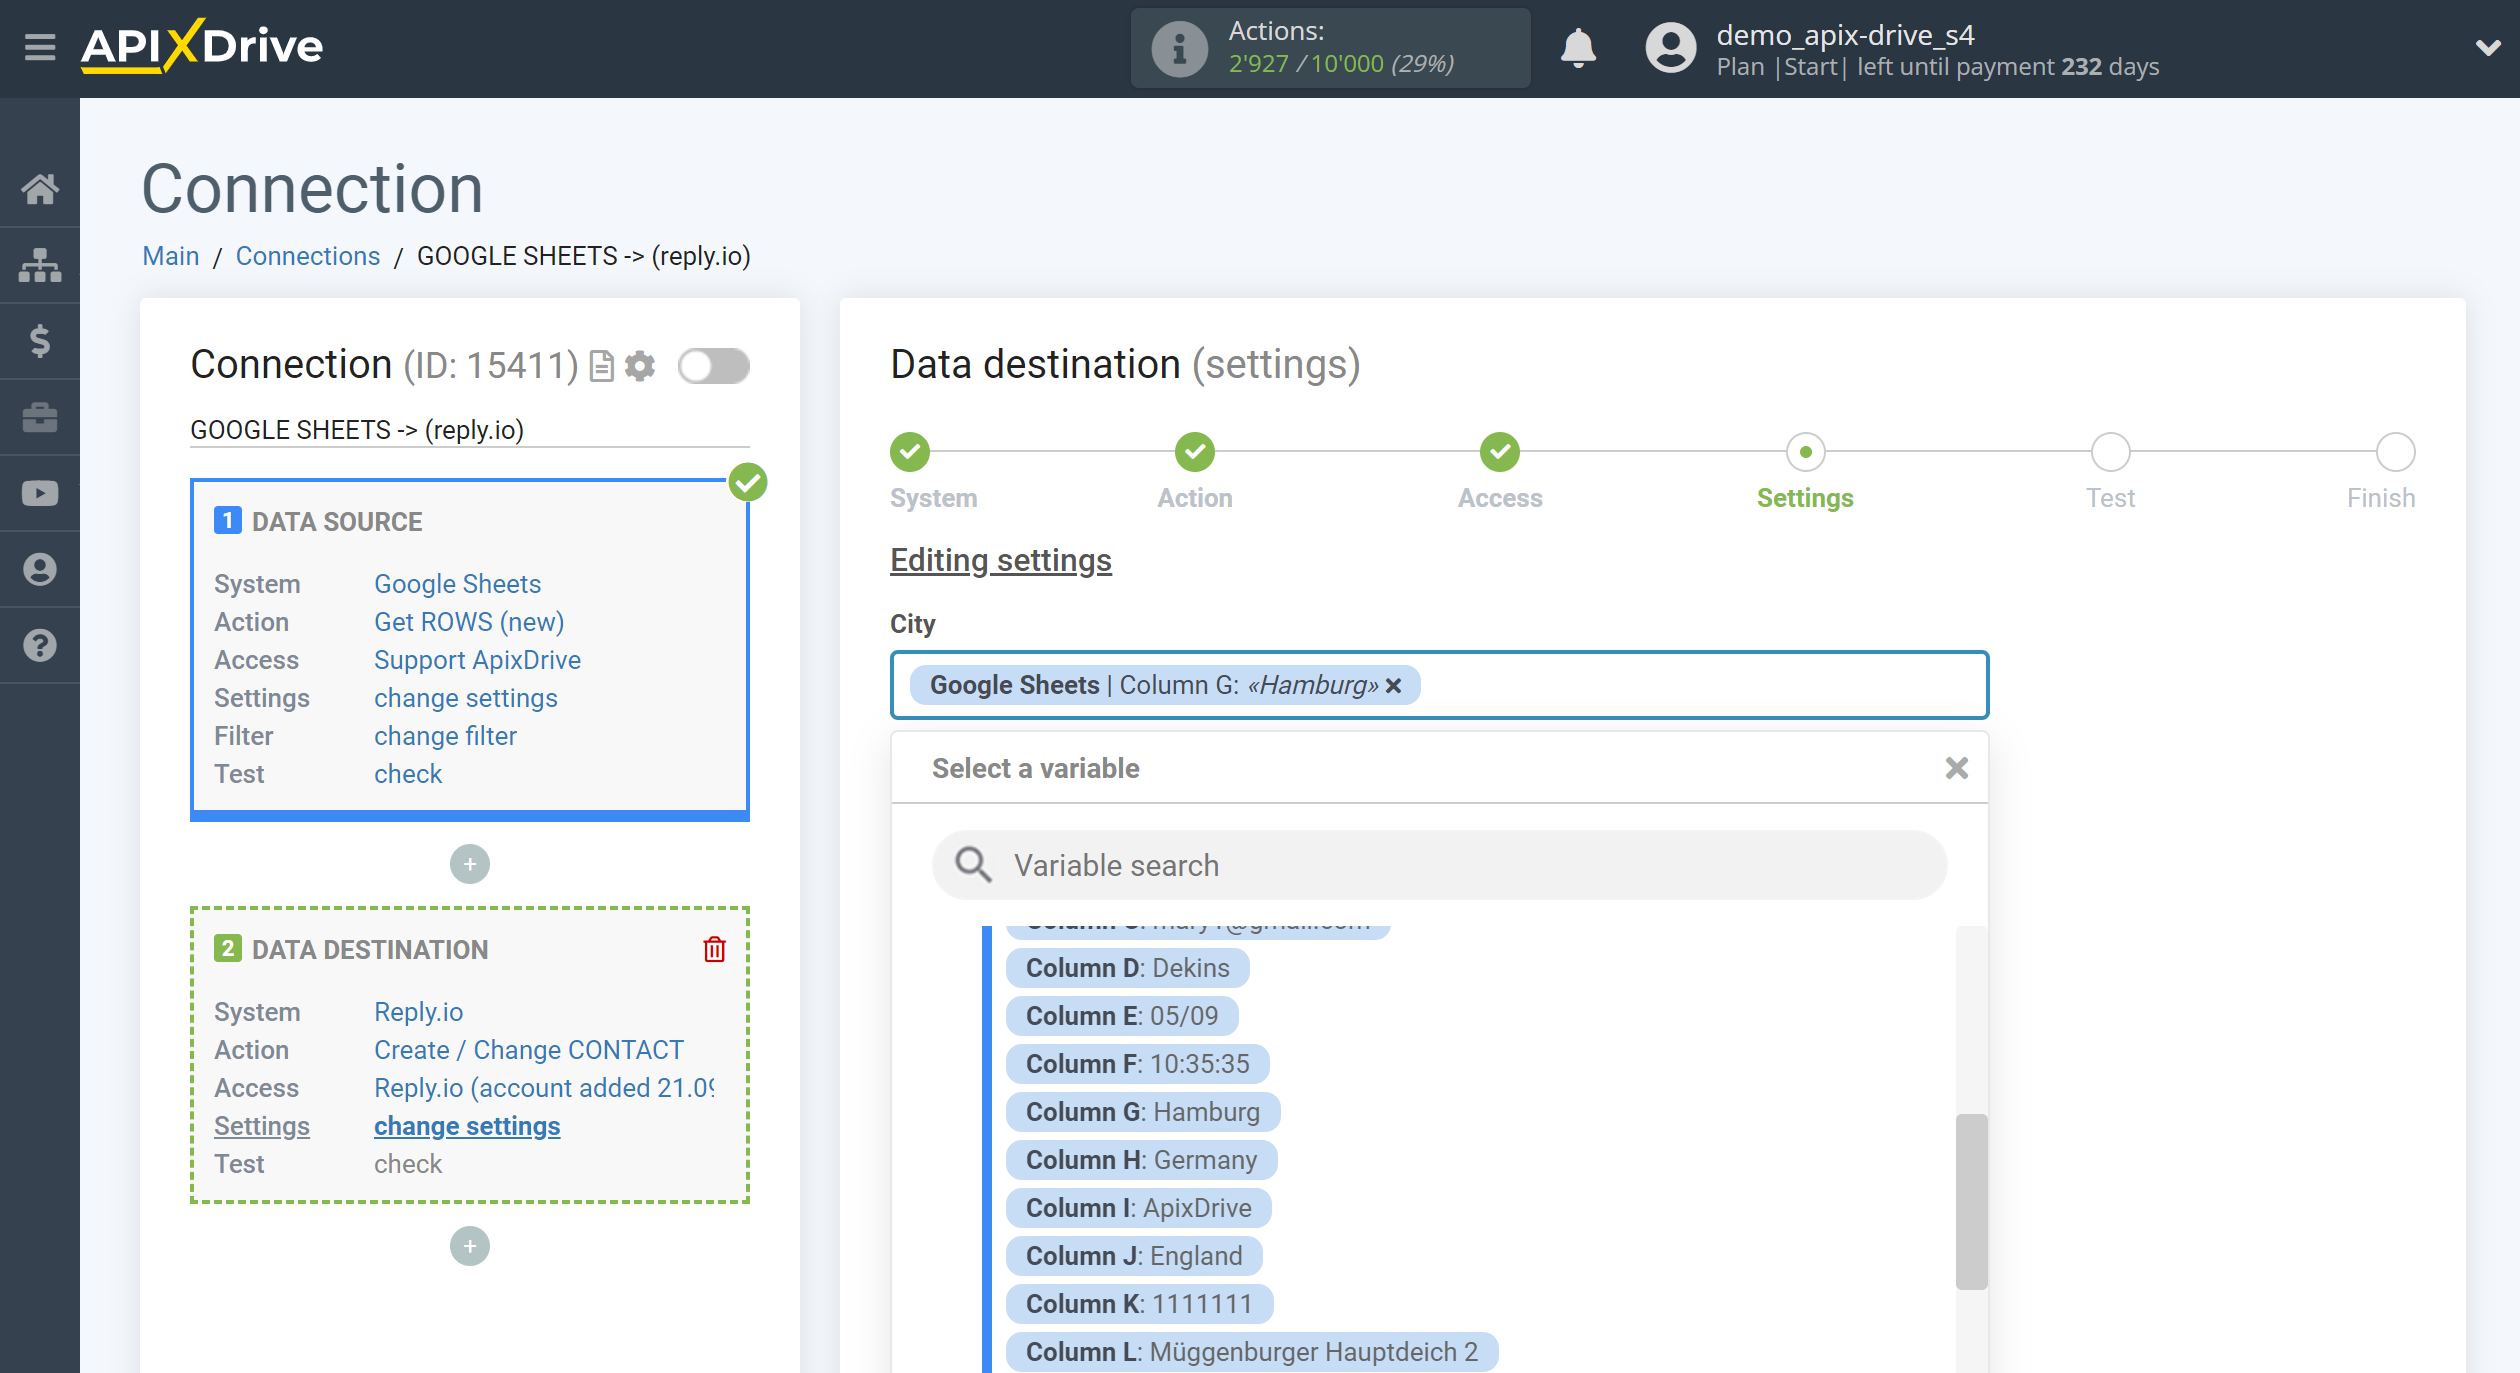Open help question mark icon
Image resolution: width=2520 pixels, height=1373 pixels.
(40, 645)
